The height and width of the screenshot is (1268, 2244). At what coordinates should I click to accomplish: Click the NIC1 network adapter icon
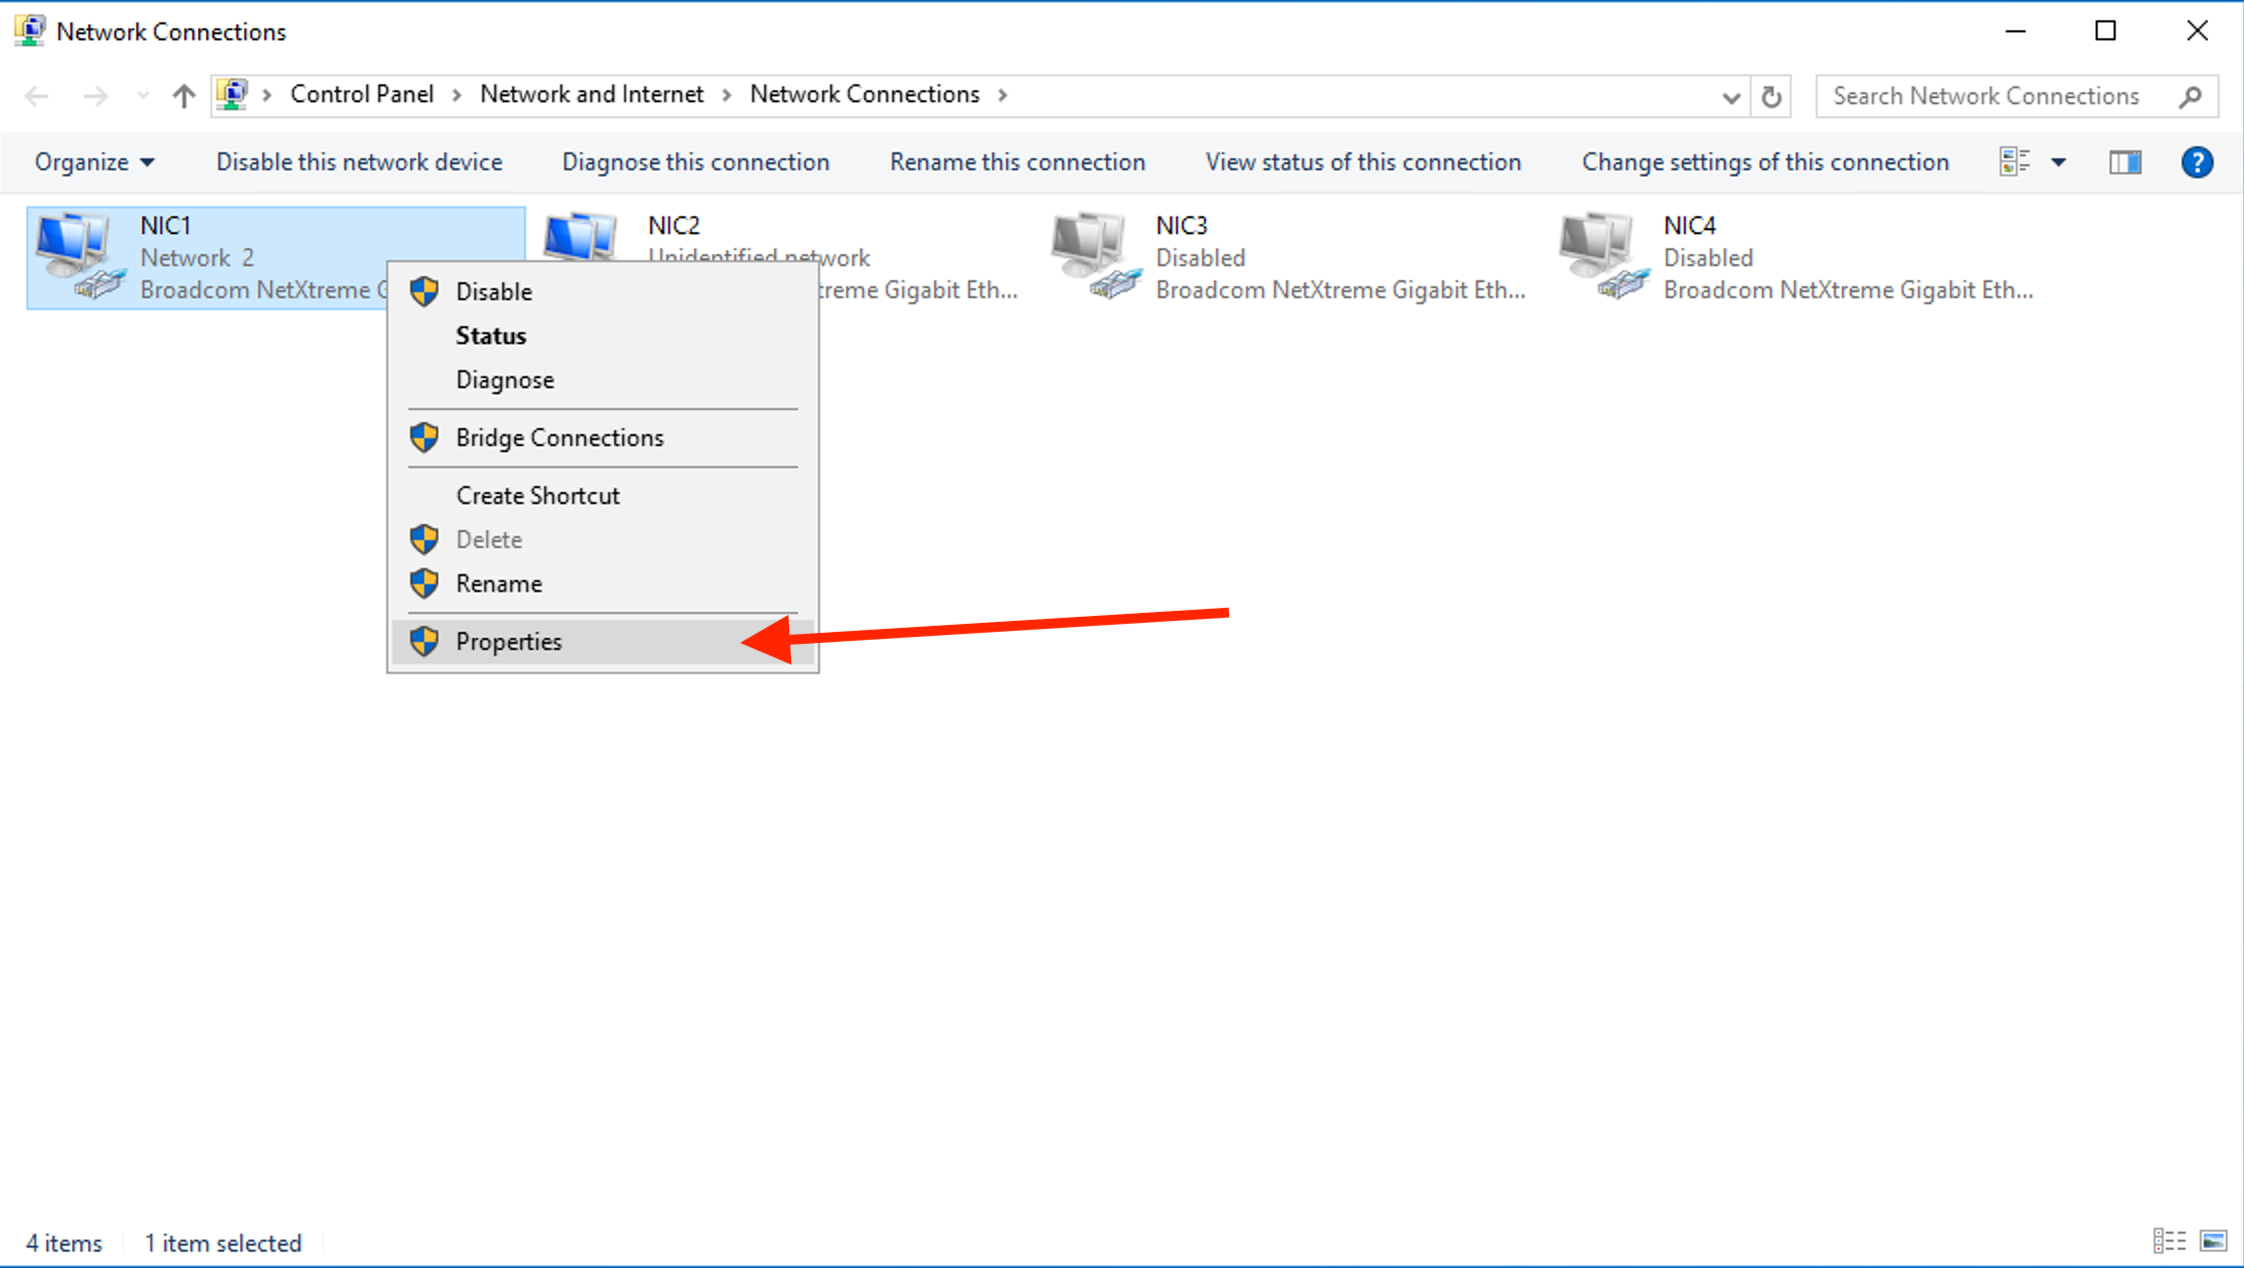78,256
